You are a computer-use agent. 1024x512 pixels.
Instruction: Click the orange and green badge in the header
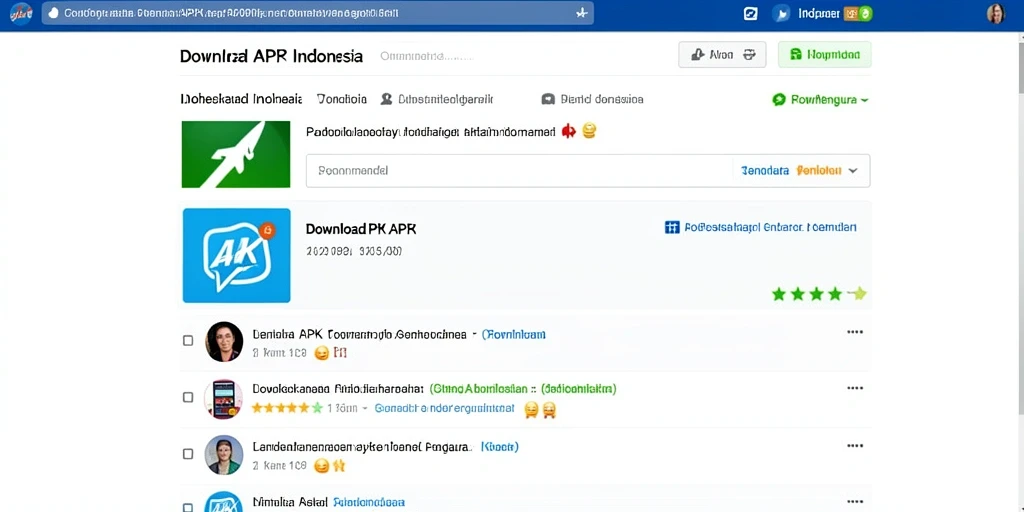click(x=857, y=14)
